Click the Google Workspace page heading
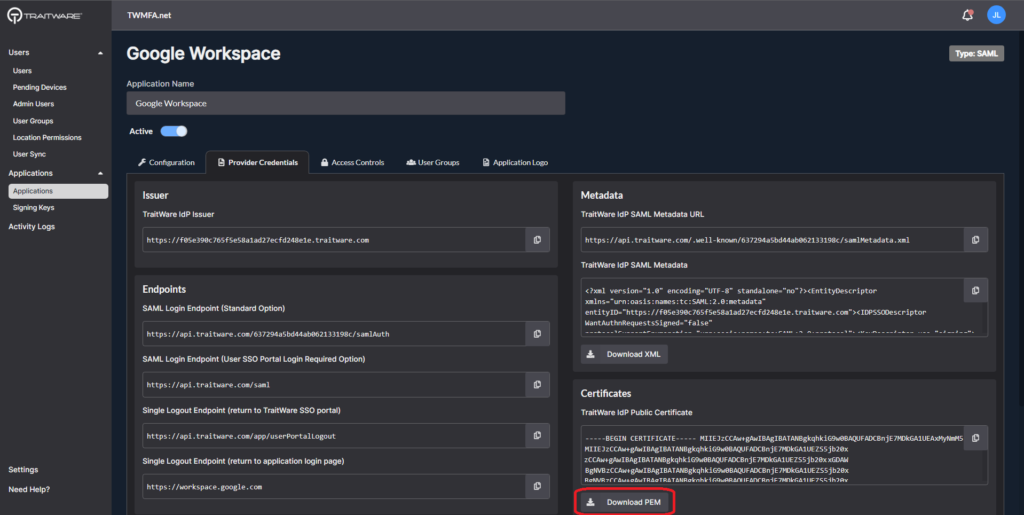1024x515 pixels. pyautogui.click(x=203, y=54)
